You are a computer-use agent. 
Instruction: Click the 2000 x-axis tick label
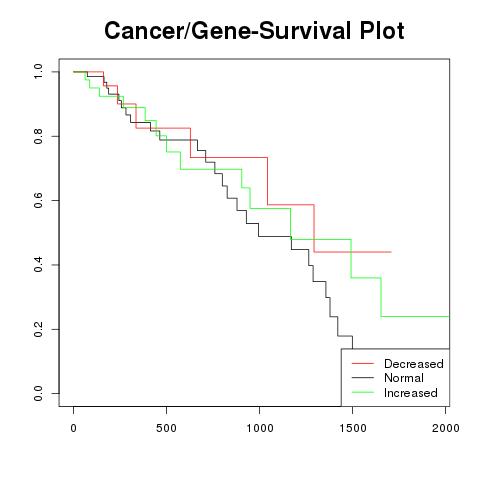[x=446, y=428]
